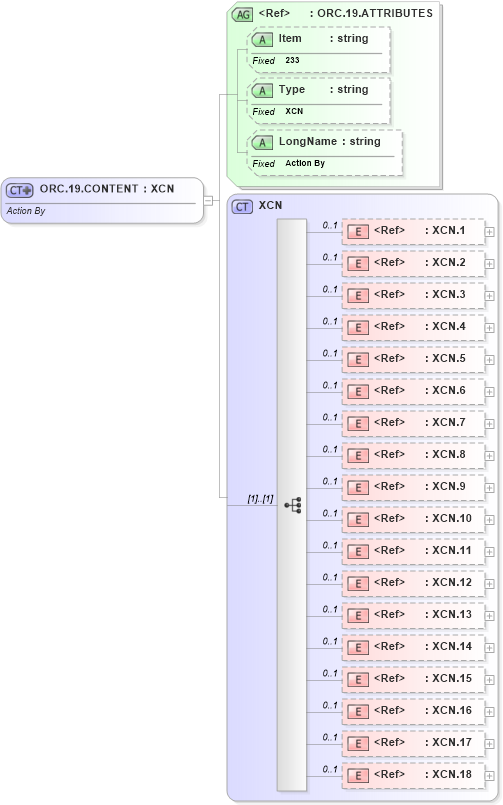Image resolution: width=503 pixels, height=805 pixels.
Task: Expand the XCN.8 element plus box
Action: point(490,456)
